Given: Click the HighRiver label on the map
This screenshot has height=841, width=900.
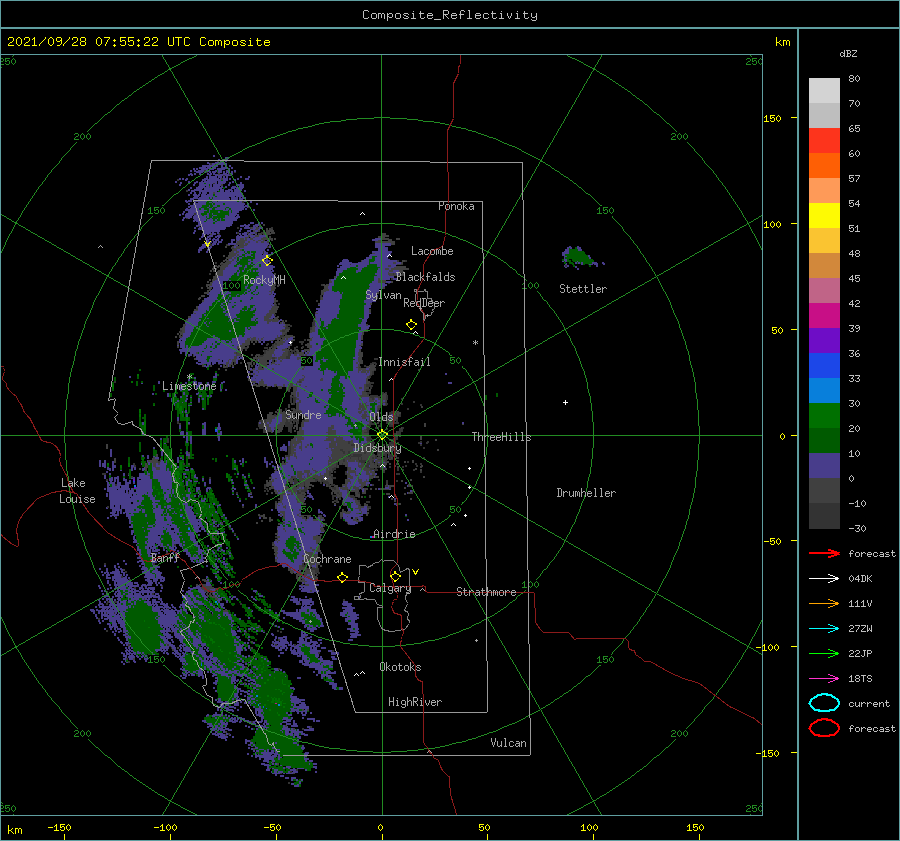Looking at the screenshot, I should [x=415, y=702].
